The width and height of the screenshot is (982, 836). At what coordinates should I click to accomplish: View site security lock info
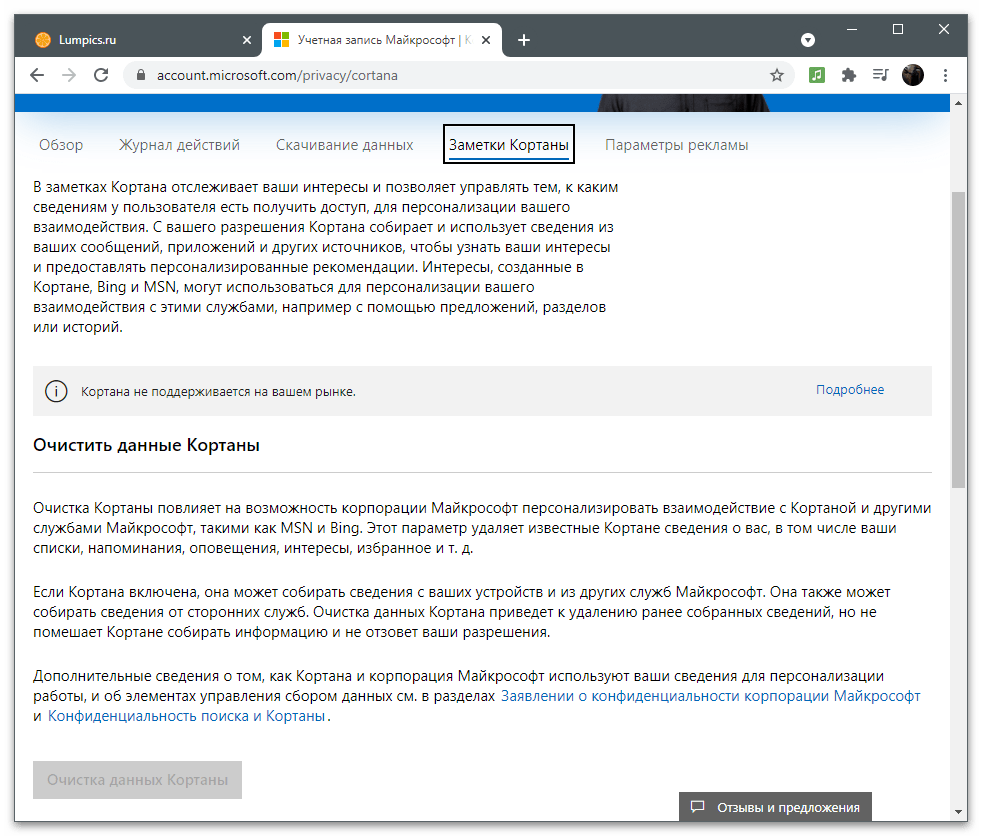(141, 76)
